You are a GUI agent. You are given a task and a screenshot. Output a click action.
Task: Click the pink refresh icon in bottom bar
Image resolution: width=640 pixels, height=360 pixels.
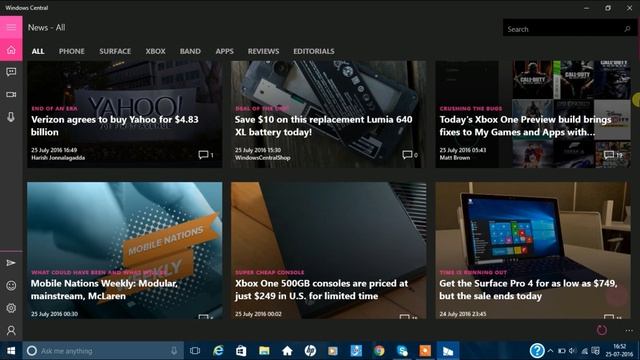[602, 330]
